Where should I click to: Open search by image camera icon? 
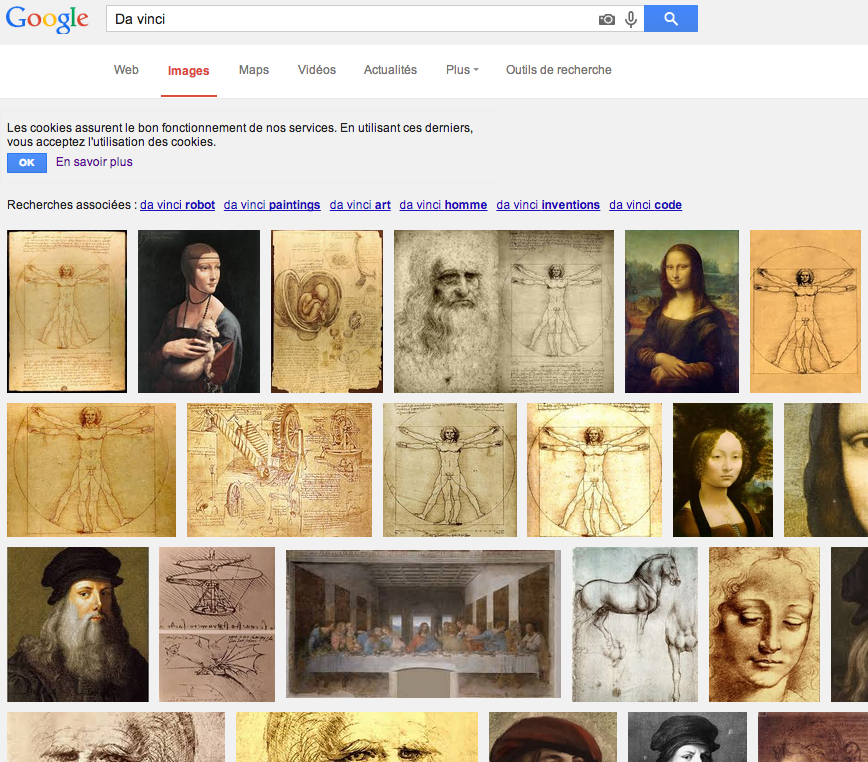(607, 19)
